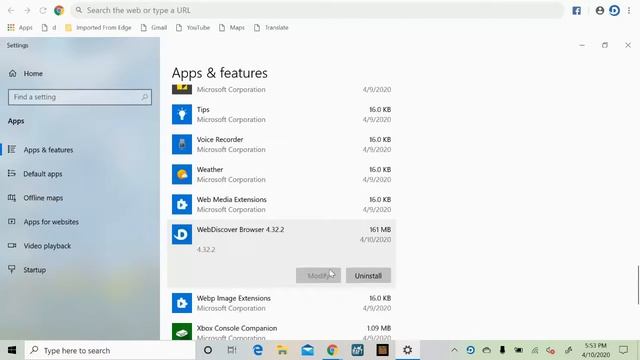
Task: Click the Voice Recorder app icon
Action: [x=182, y=144]
